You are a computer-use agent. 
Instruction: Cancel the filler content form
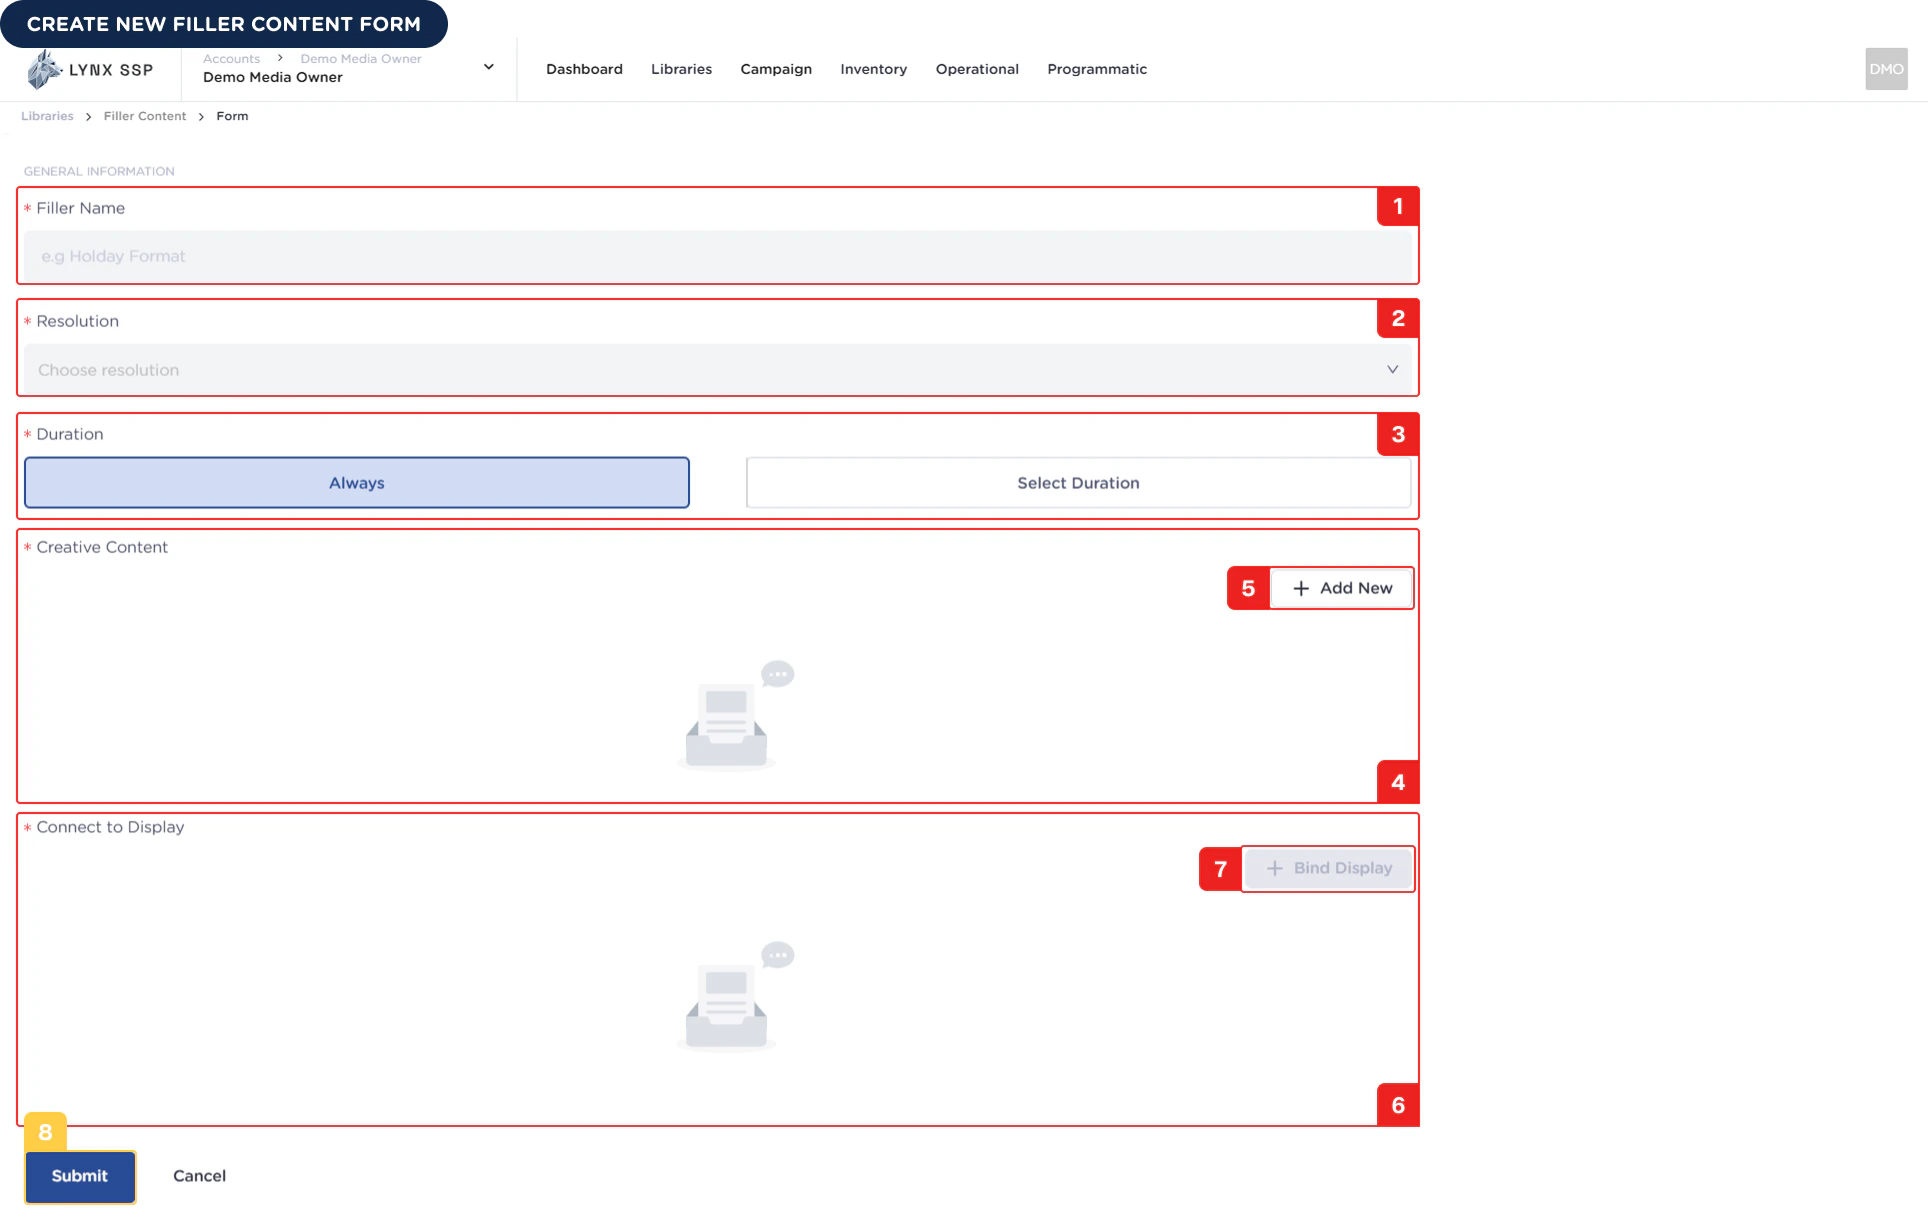click(x=199, y=1176)
